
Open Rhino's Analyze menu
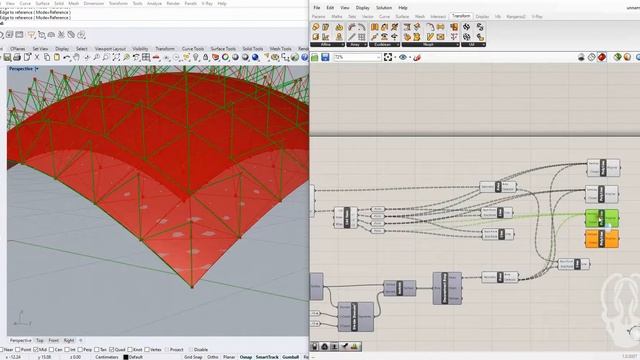click(154, 3)
